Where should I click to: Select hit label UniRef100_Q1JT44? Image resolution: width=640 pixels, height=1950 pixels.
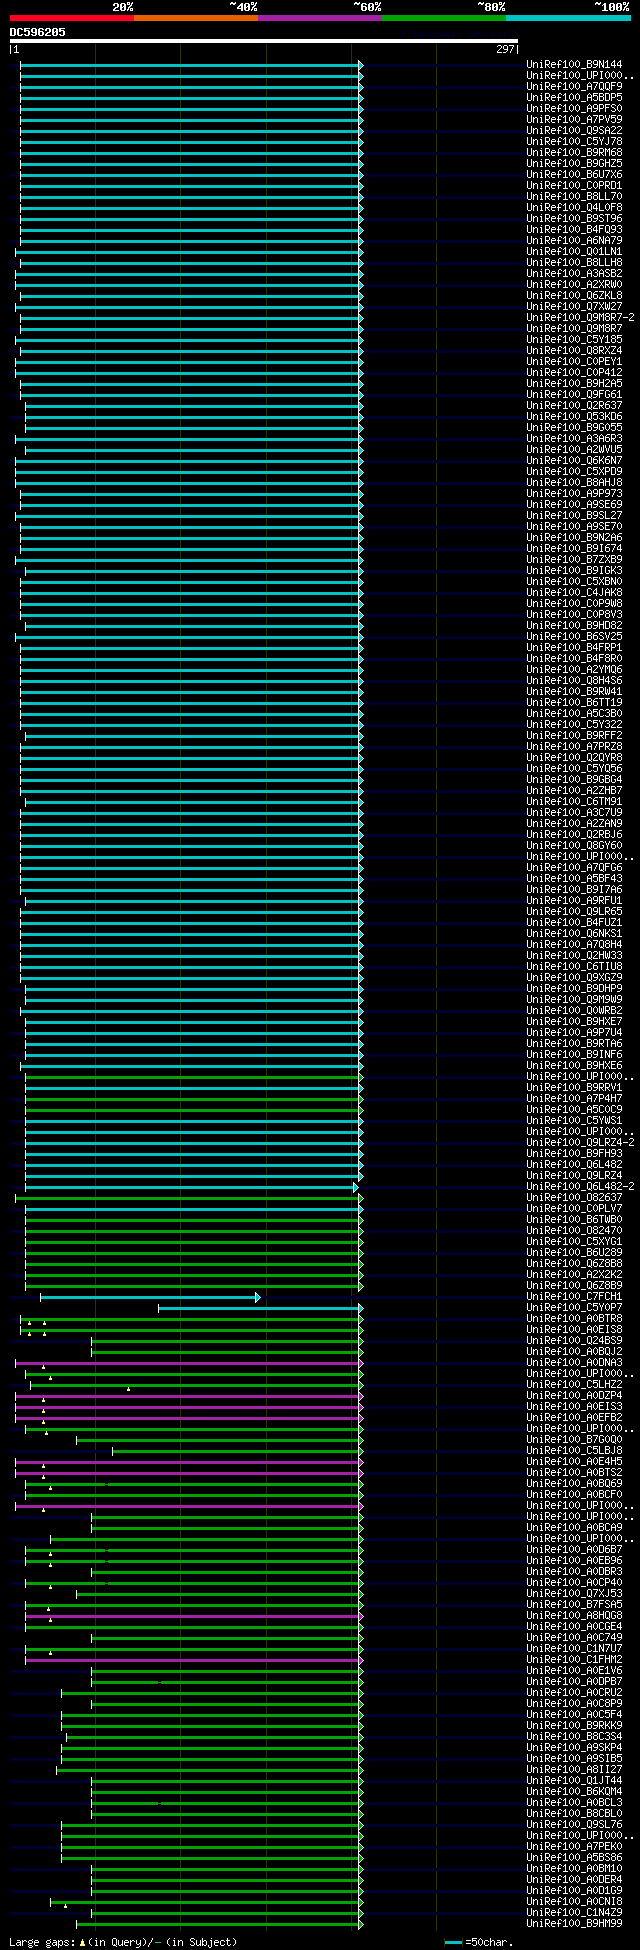click(574, 1781)
